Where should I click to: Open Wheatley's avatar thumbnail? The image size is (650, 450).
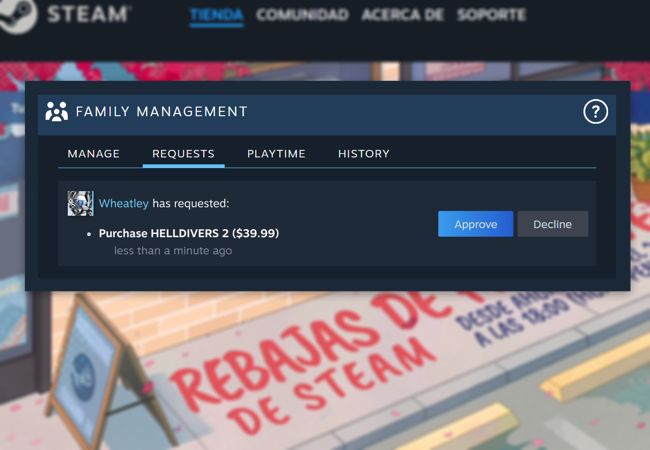click(81, 203)
